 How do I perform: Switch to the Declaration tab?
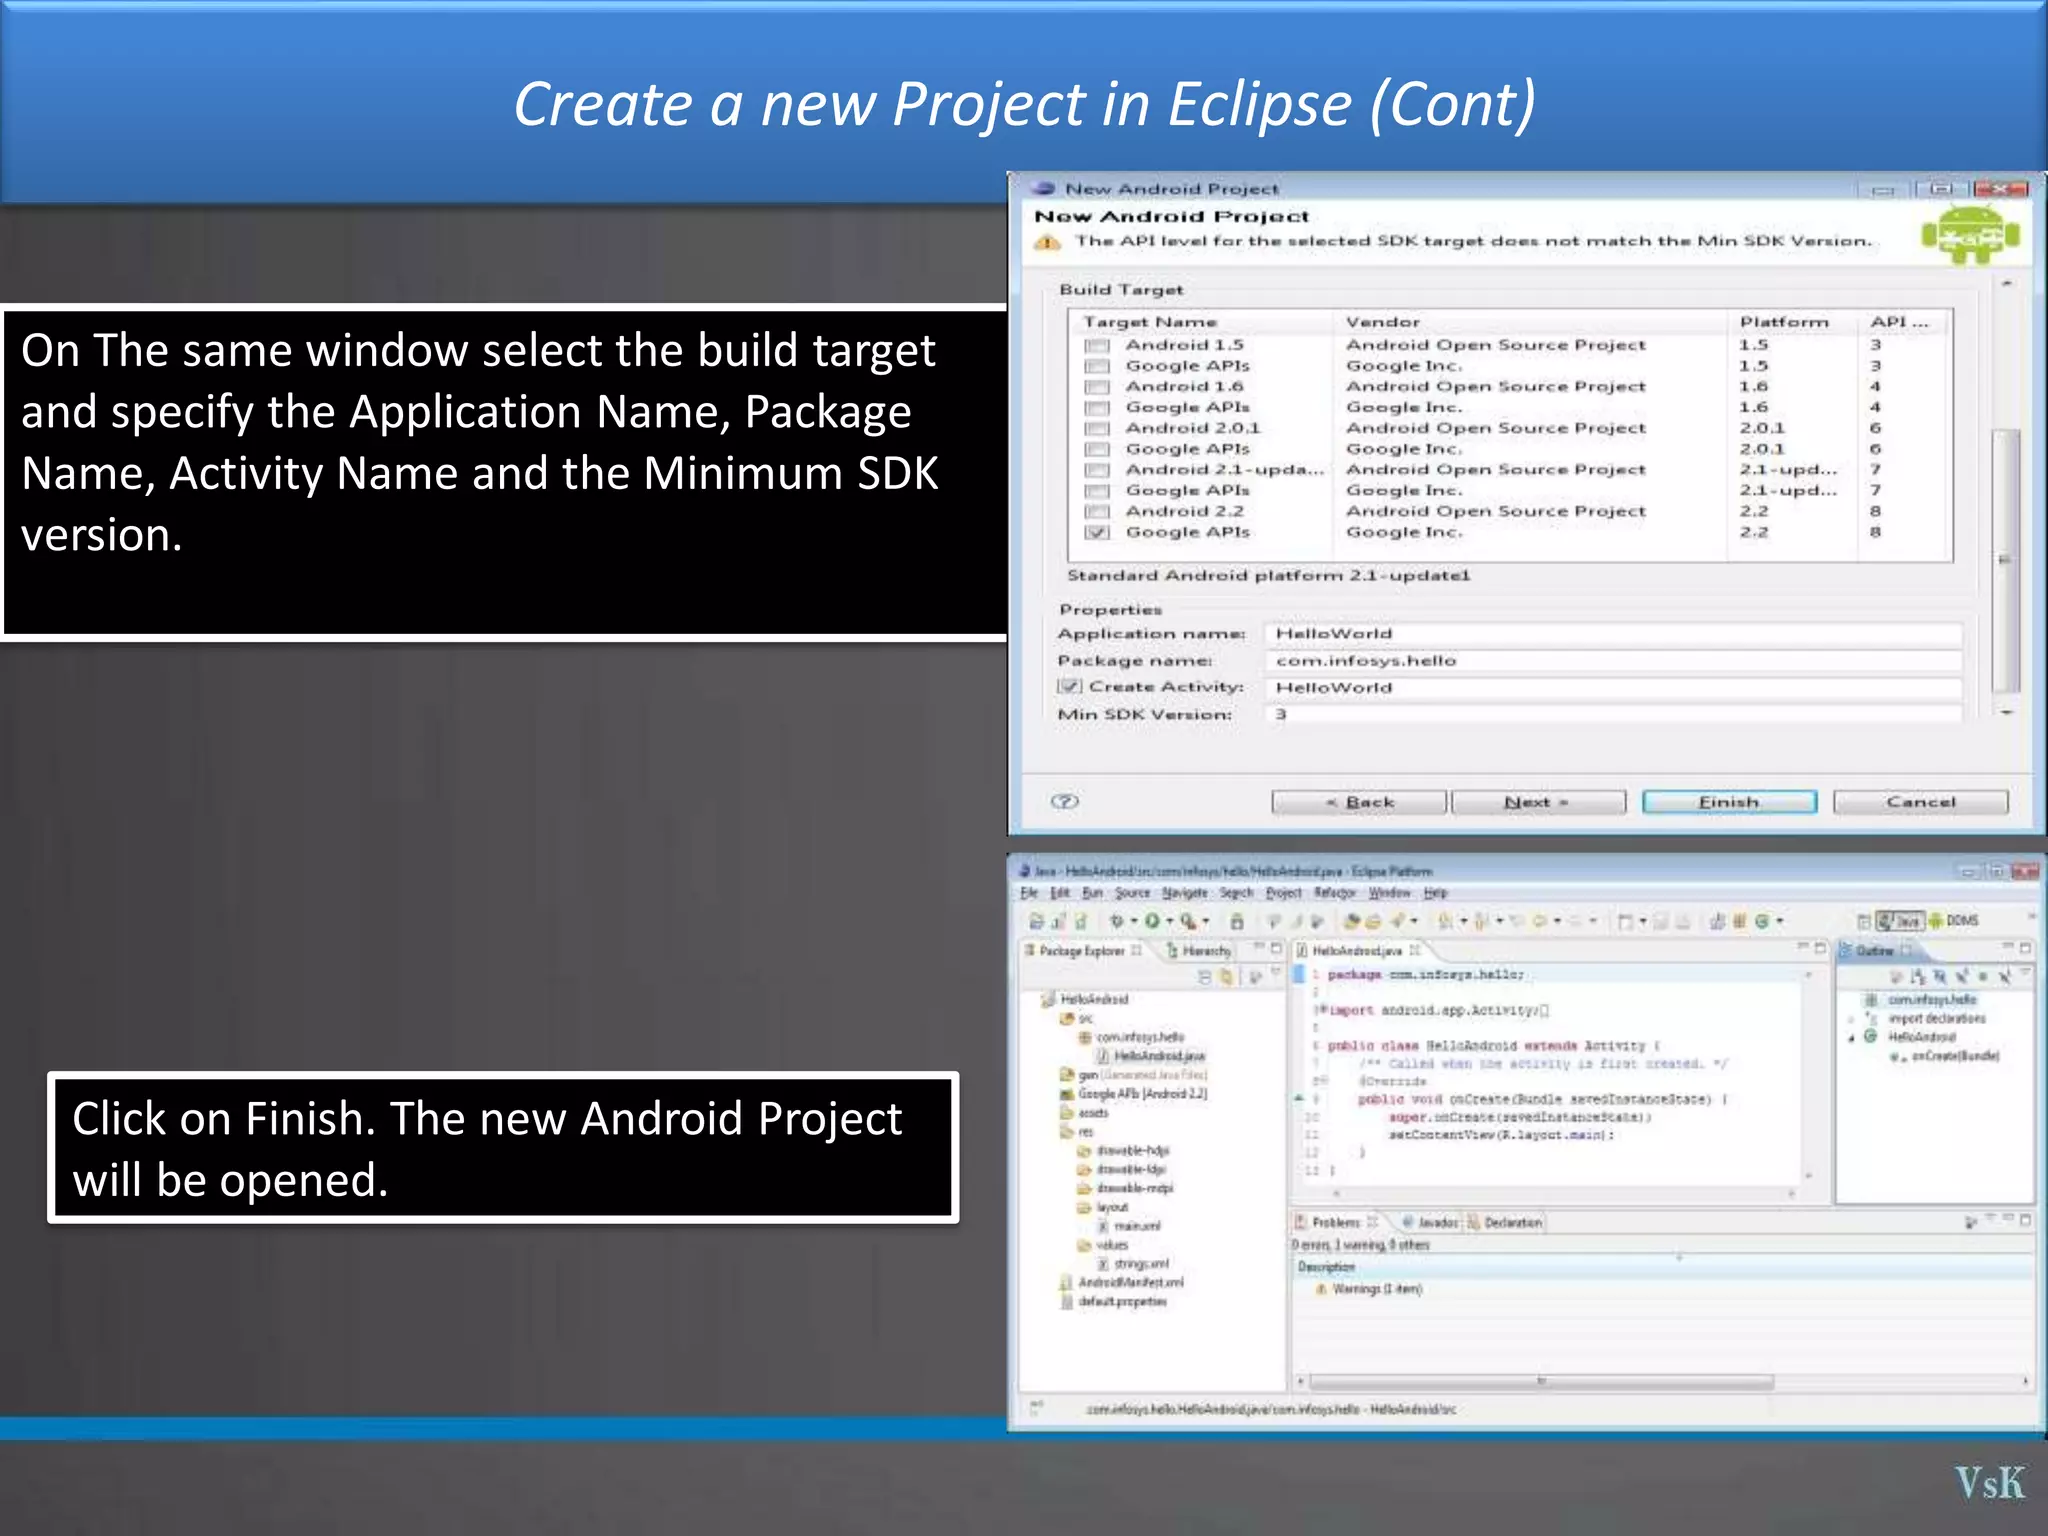(1505, 1222)
